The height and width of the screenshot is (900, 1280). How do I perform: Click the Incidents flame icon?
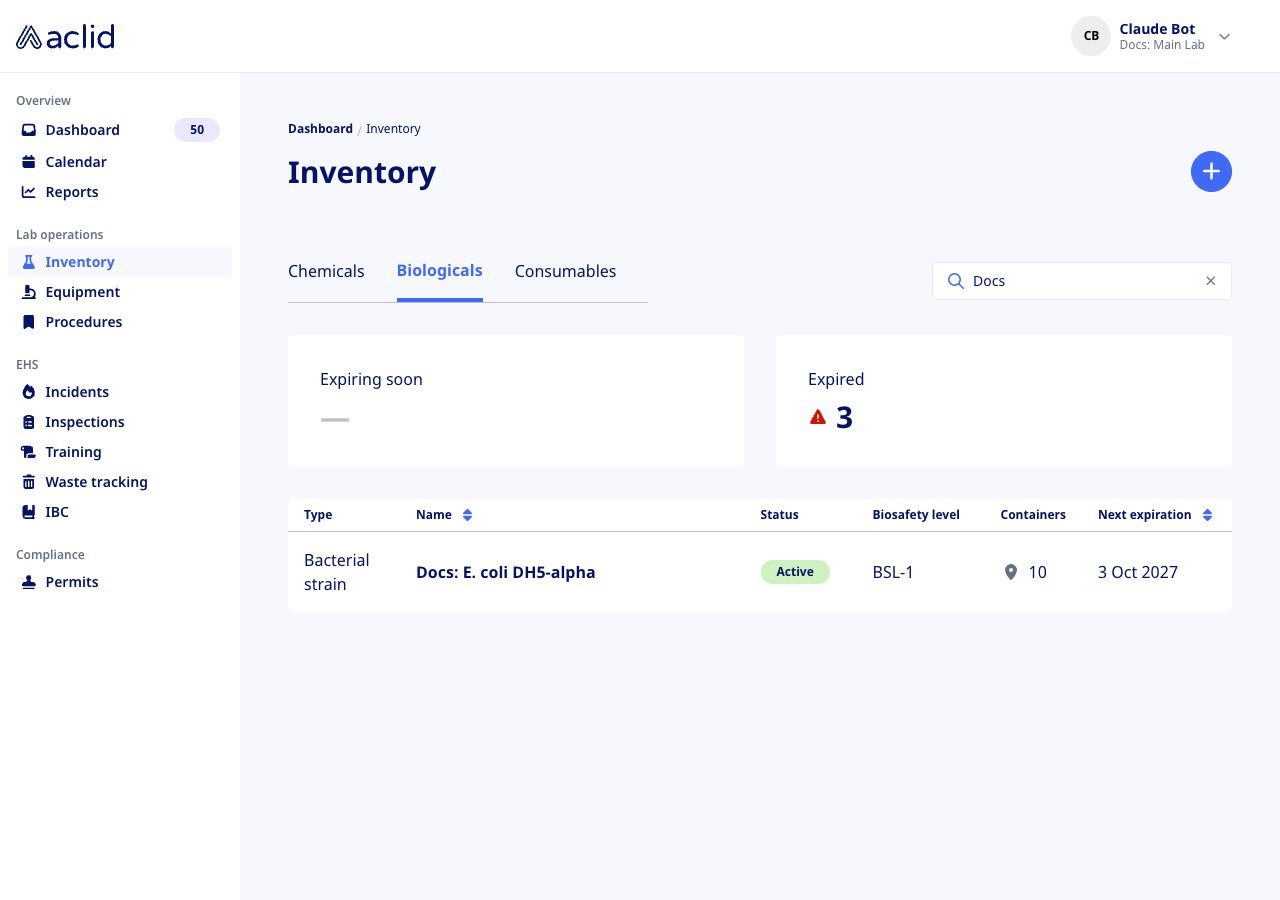(x=29, y=392)
